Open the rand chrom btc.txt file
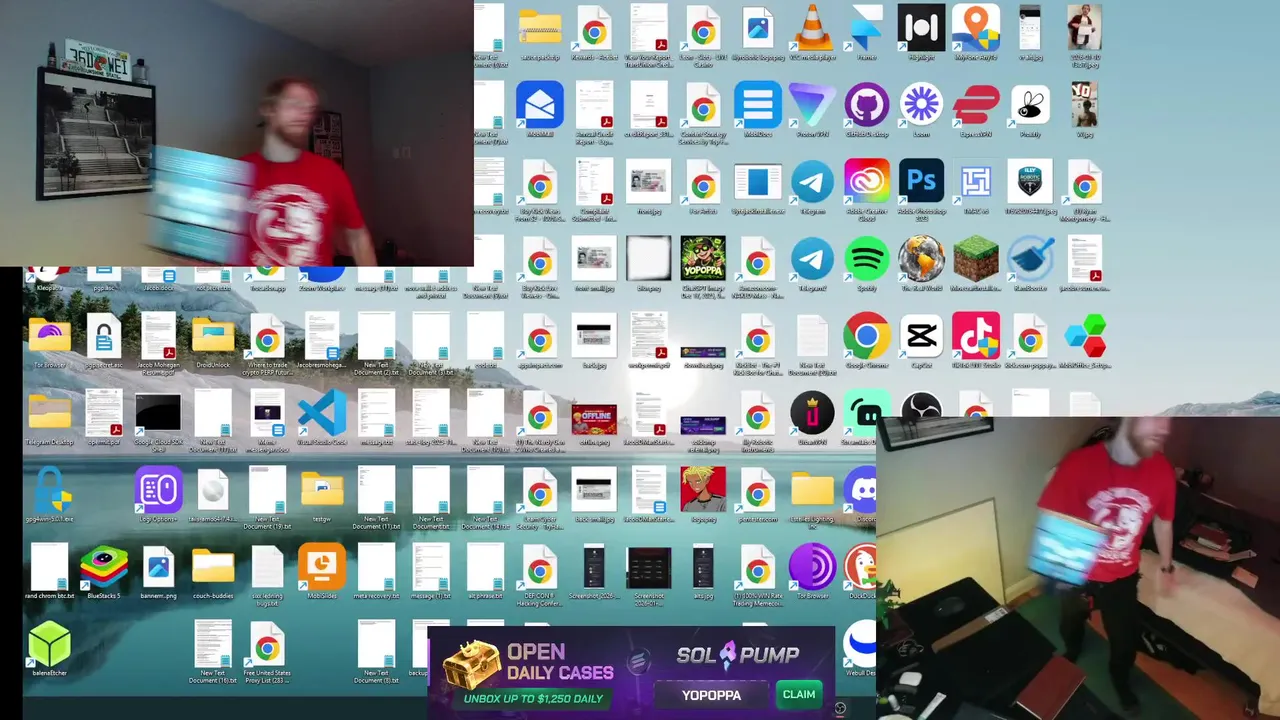The width and height of the screenshot is (1280, 720). pyautogui.click(x=49, y=568)
